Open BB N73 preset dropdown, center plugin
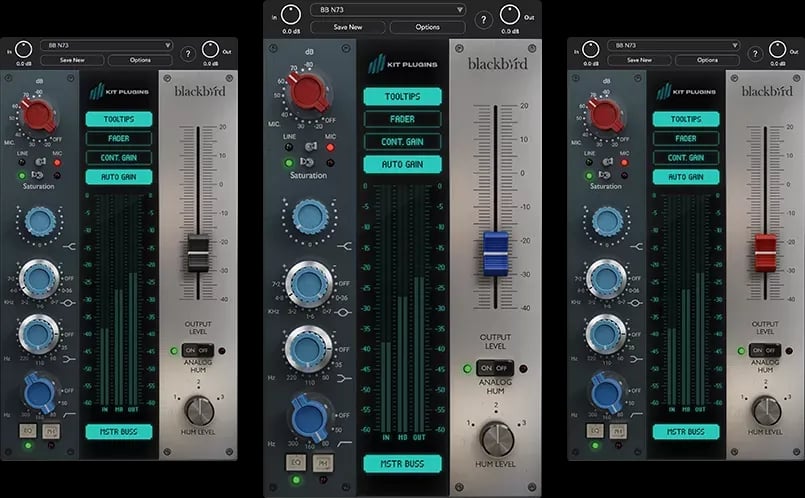The image size is (805, 498). point(388,10)
